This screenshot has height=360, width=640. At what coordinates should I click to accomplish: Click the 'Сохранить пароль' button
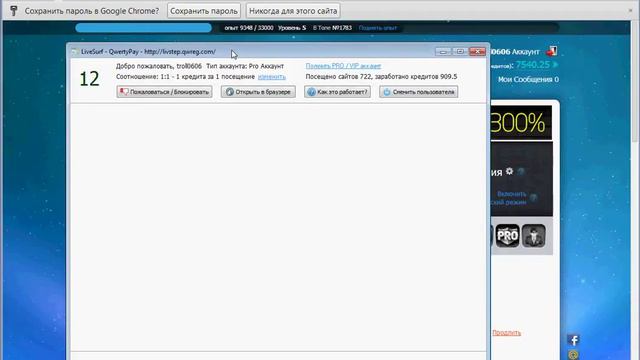click(x=204, y=11)
